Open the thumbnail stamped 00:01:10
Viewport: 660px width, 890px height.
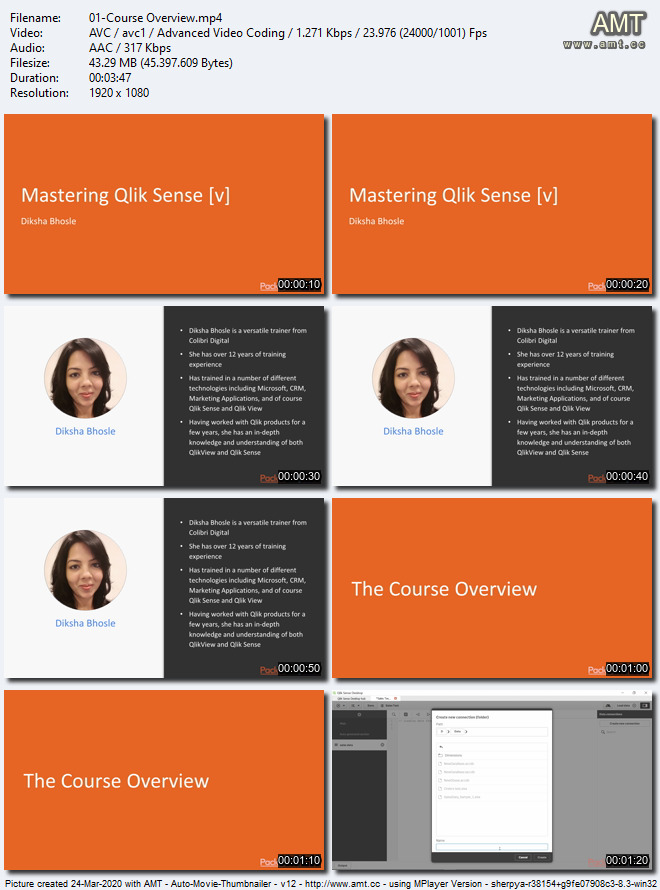(164, 780)
